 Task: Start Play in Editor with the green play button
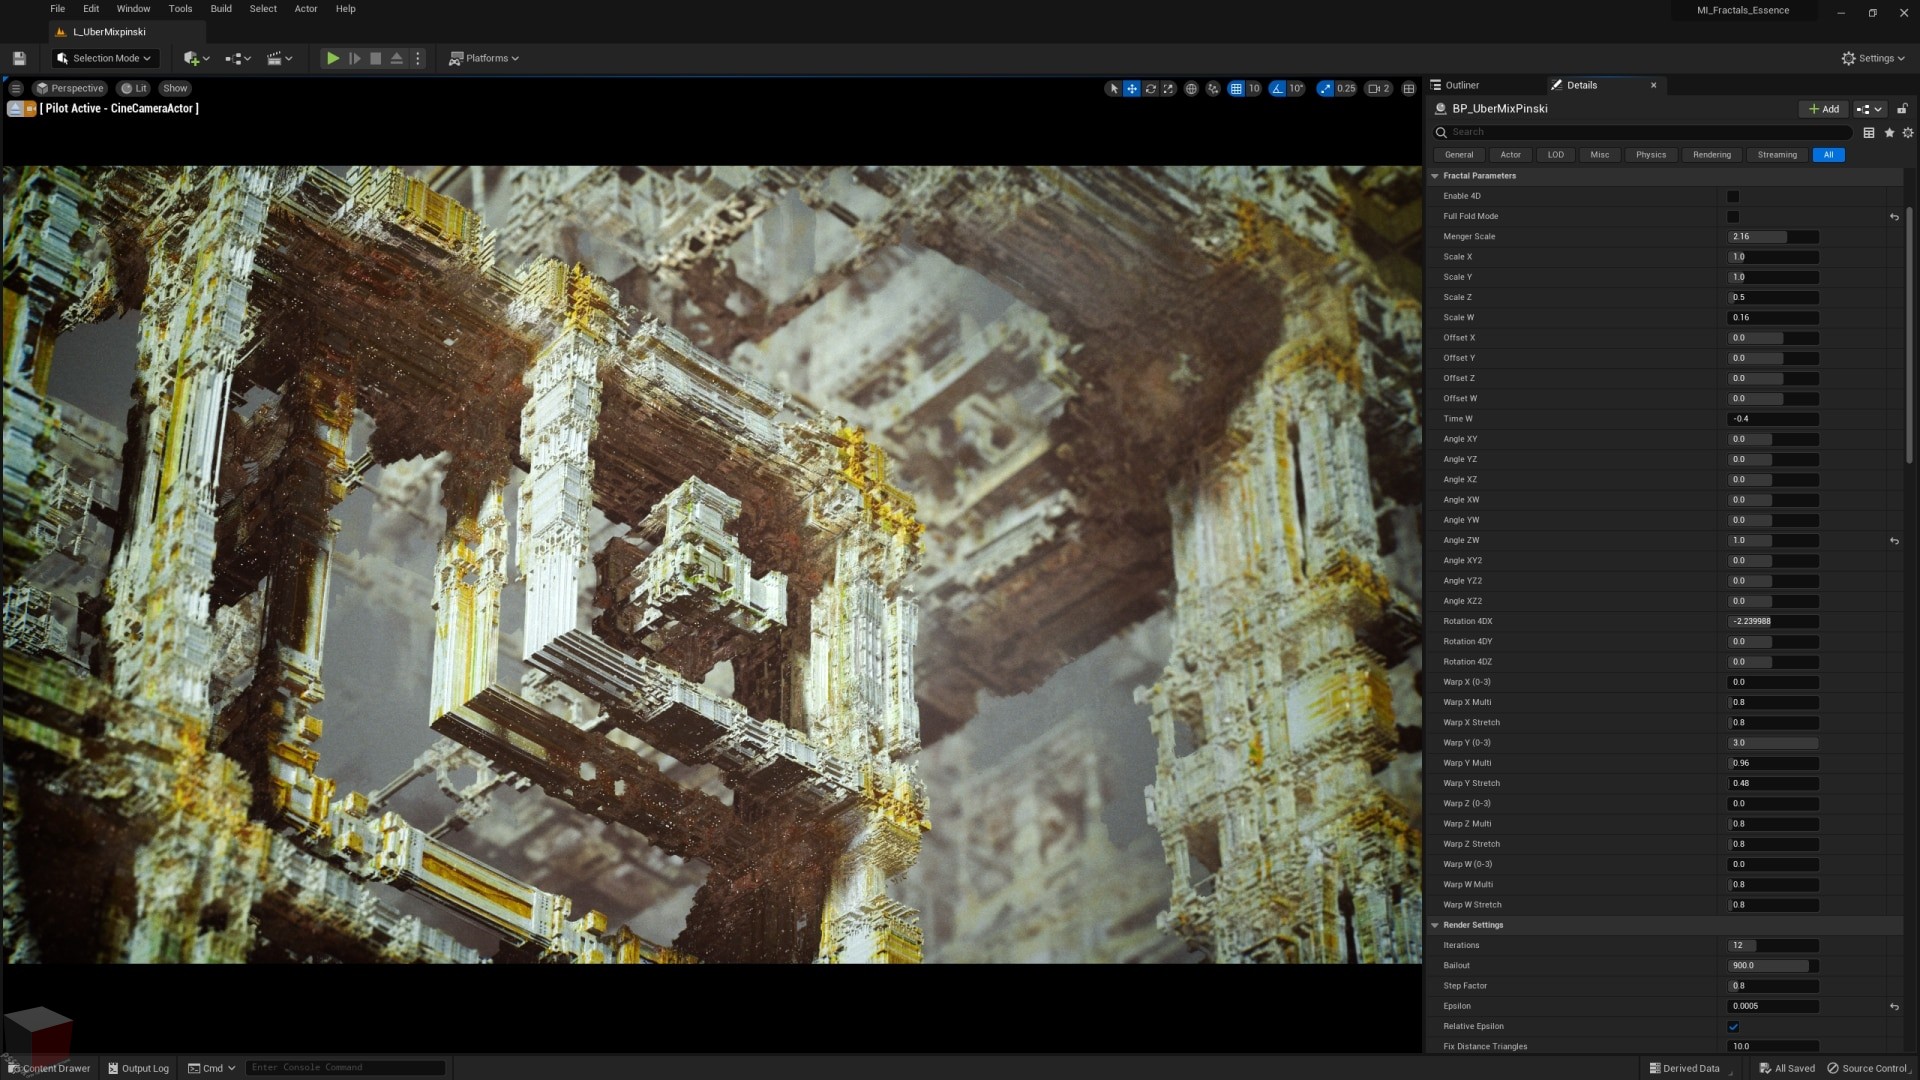[x=333, y=58]
